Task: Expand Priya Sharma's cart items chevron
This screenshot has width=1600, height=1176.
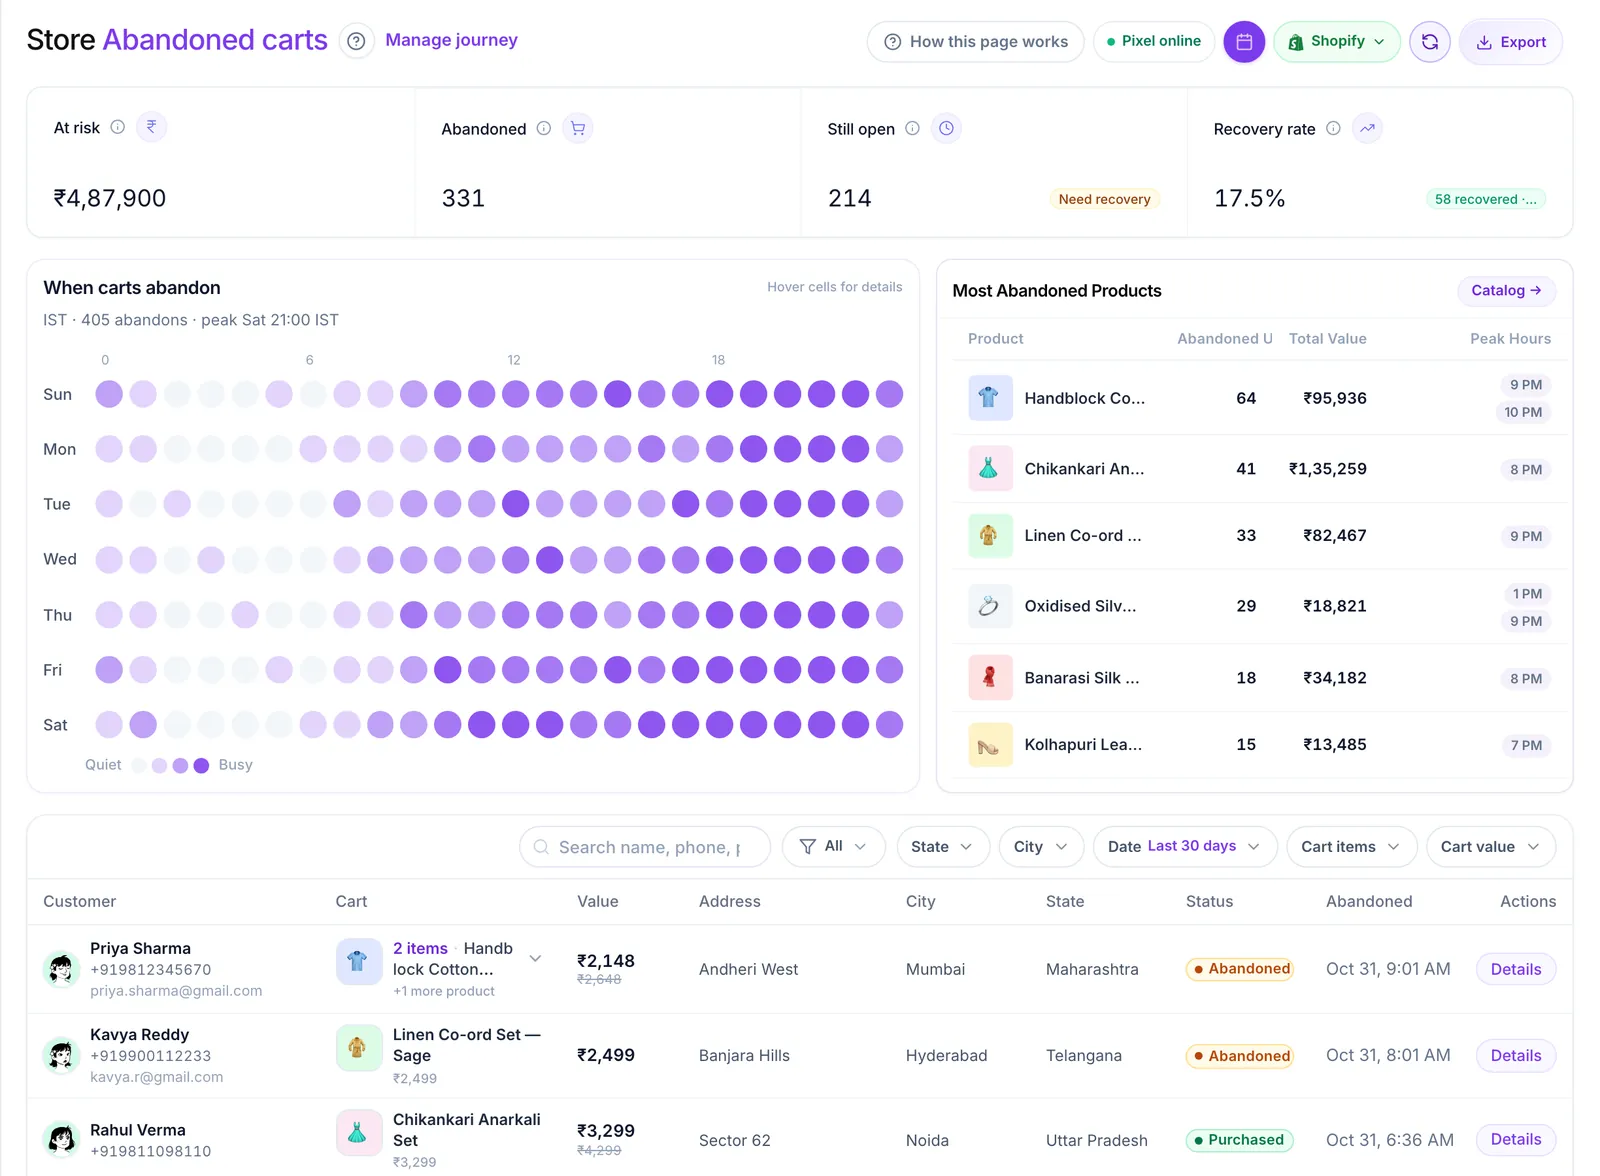Action: pos(535,958)
